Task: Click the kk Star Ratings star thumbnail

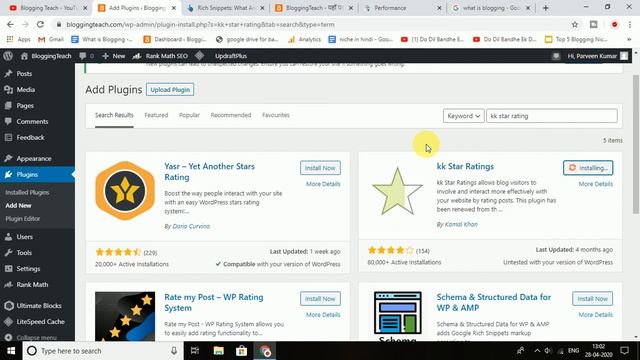Action: point(398,191)
